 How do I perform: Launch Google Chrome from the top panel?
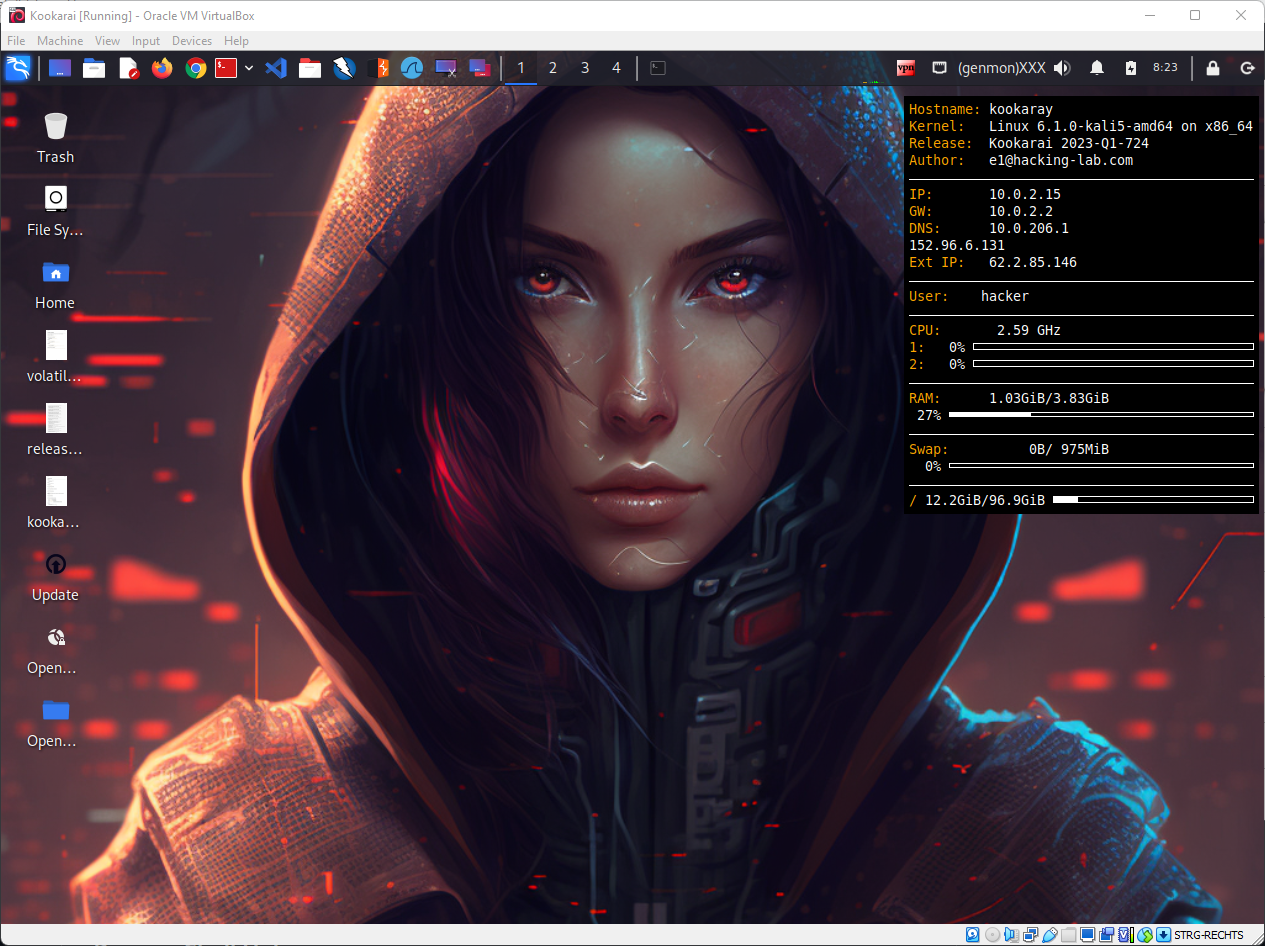click(196, 68)
